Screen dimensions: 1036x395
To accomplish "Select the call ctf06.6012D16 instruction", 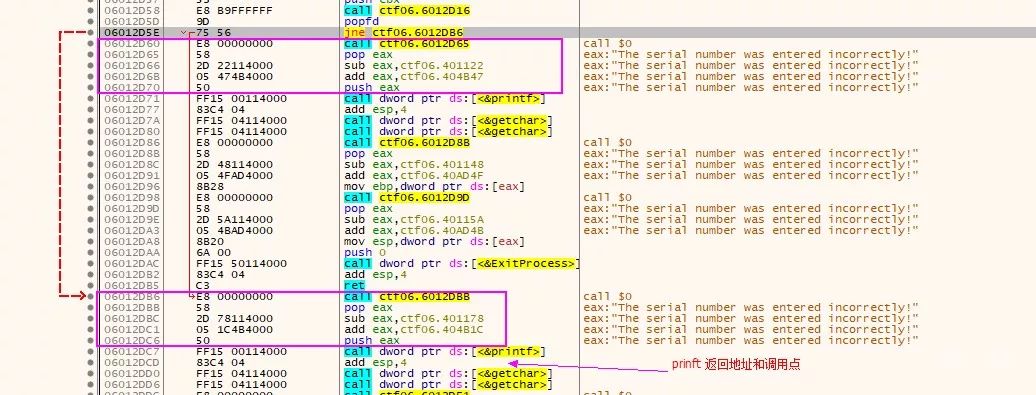I will [407, 11].
